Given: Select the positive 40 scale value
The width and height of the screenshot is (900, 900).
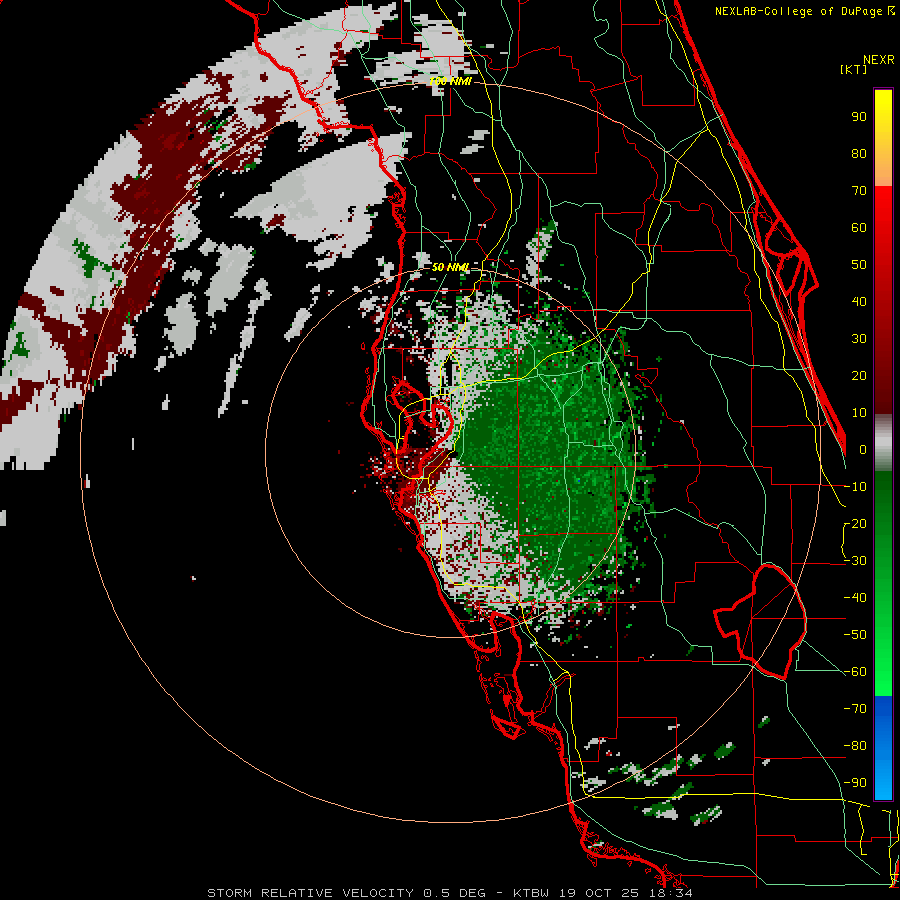Looking at the screenshot, I should coord(859,301).
